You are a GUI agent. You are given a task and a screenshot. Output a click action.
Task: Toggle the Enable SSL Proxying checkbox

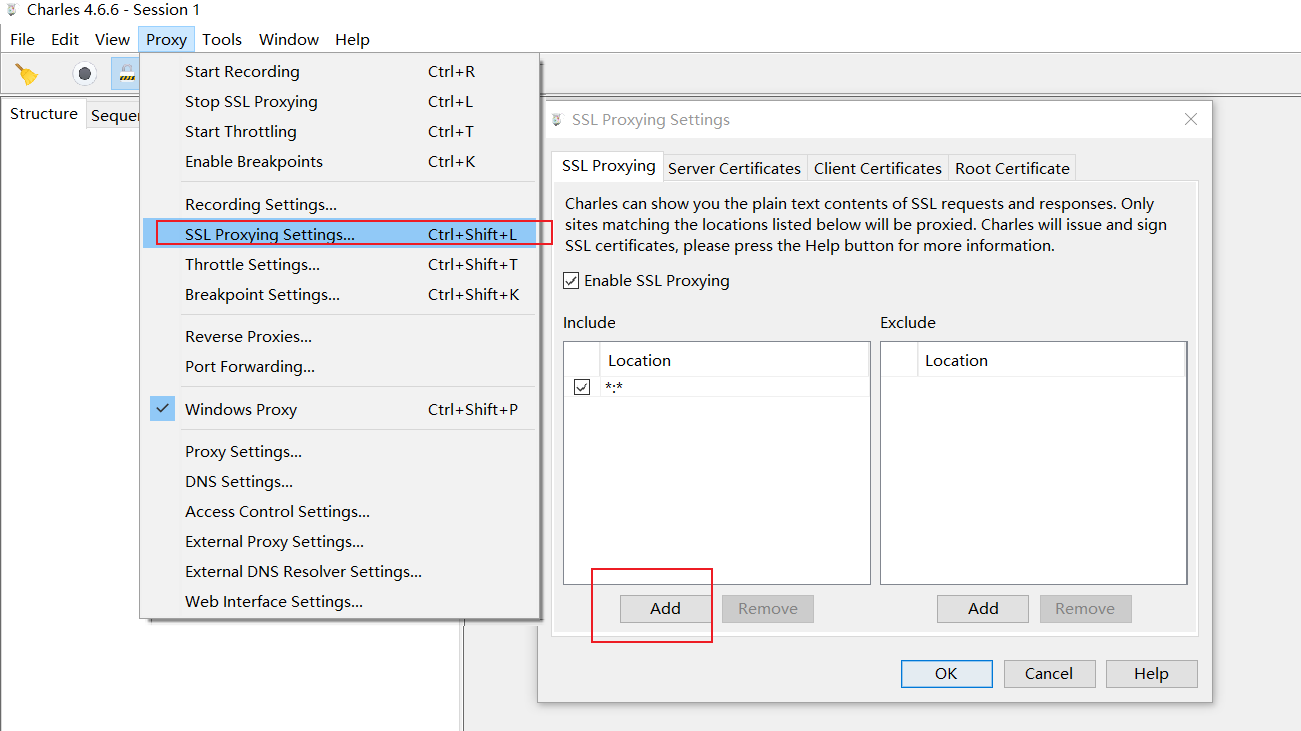pyautogui.click(x=571, y=281)
